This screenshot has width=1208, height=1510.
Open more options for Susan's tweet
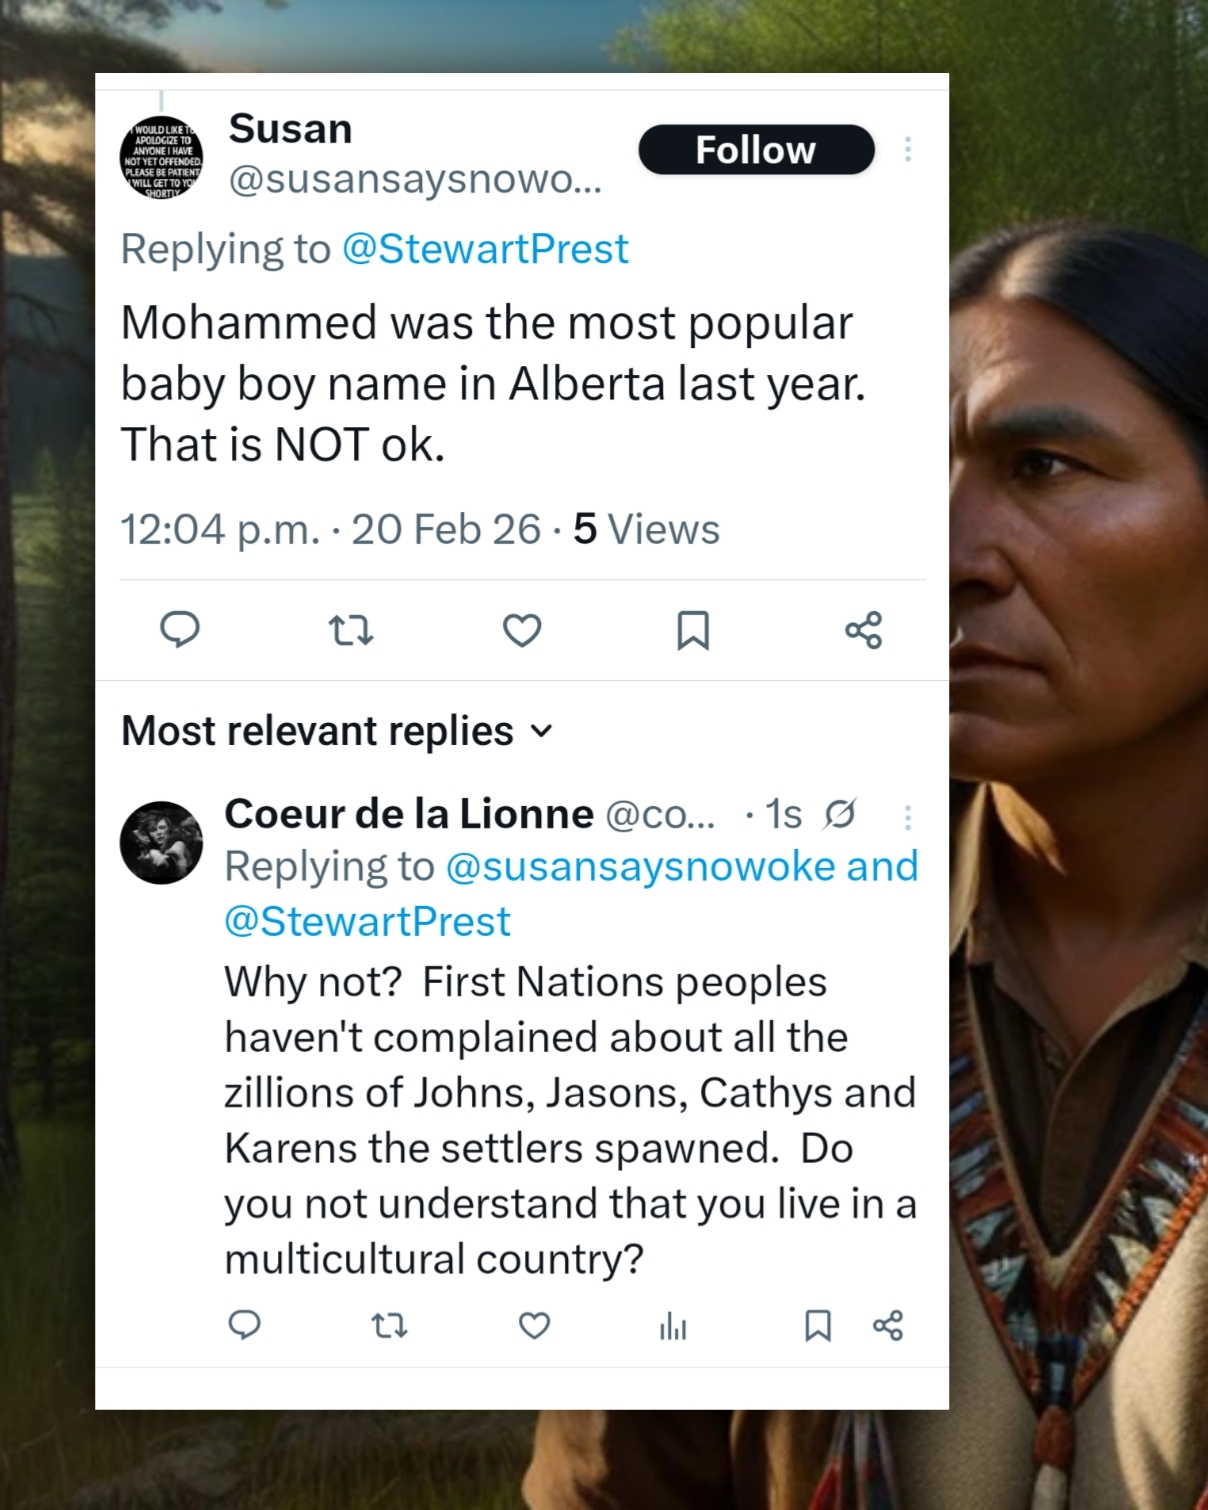coord(908,149)
